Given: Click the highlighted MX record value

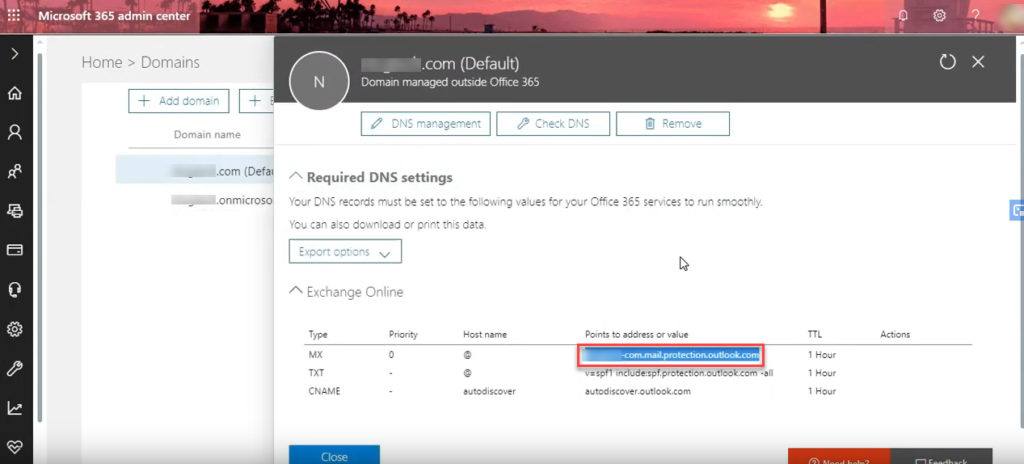Looking at the screenshot, I should coord(670,356).
